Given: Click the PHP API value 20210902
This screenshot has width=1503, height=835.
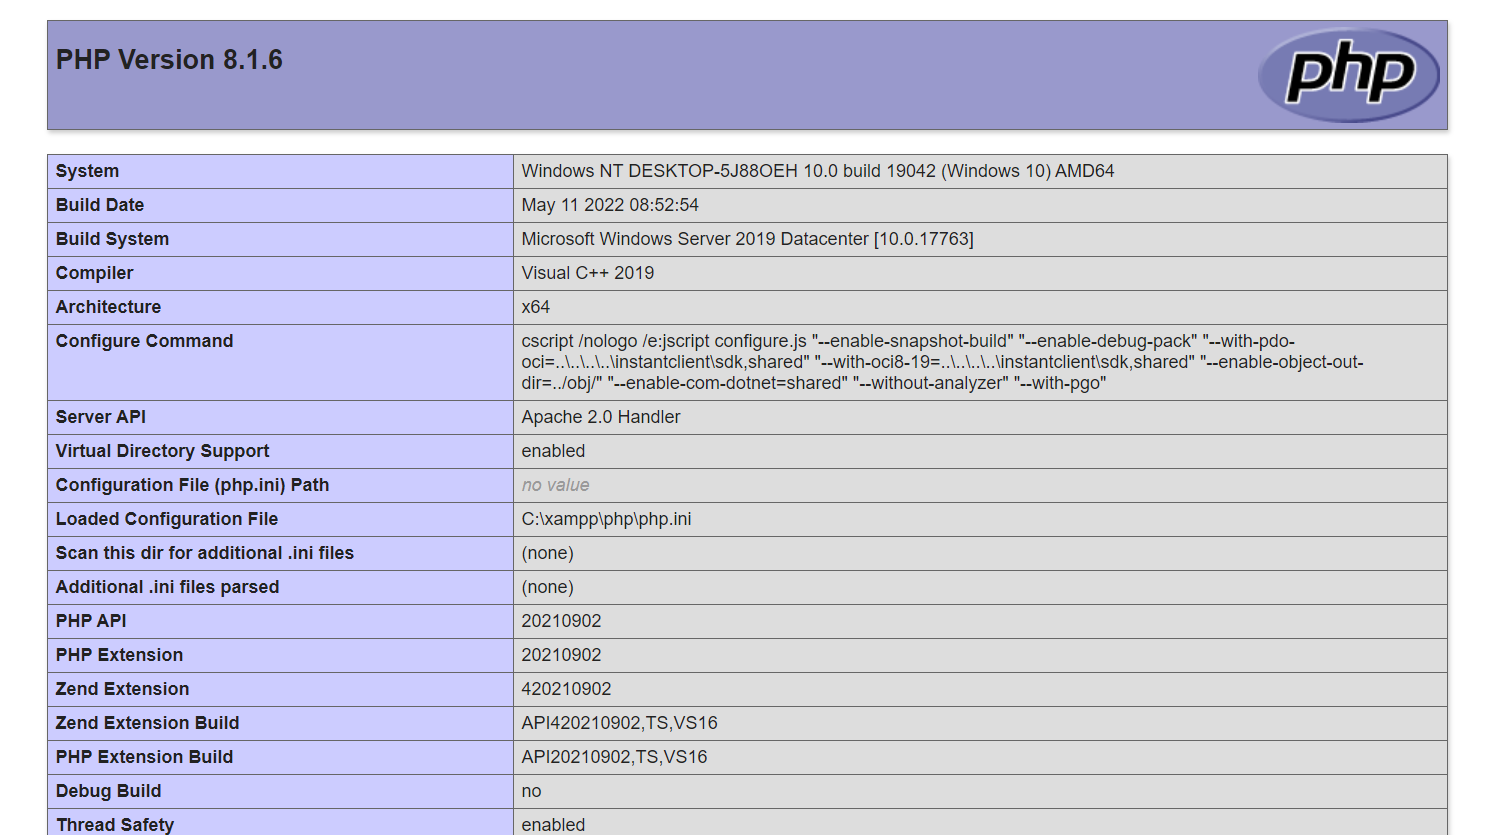Looking at the screenshot, I should point(561,621).
